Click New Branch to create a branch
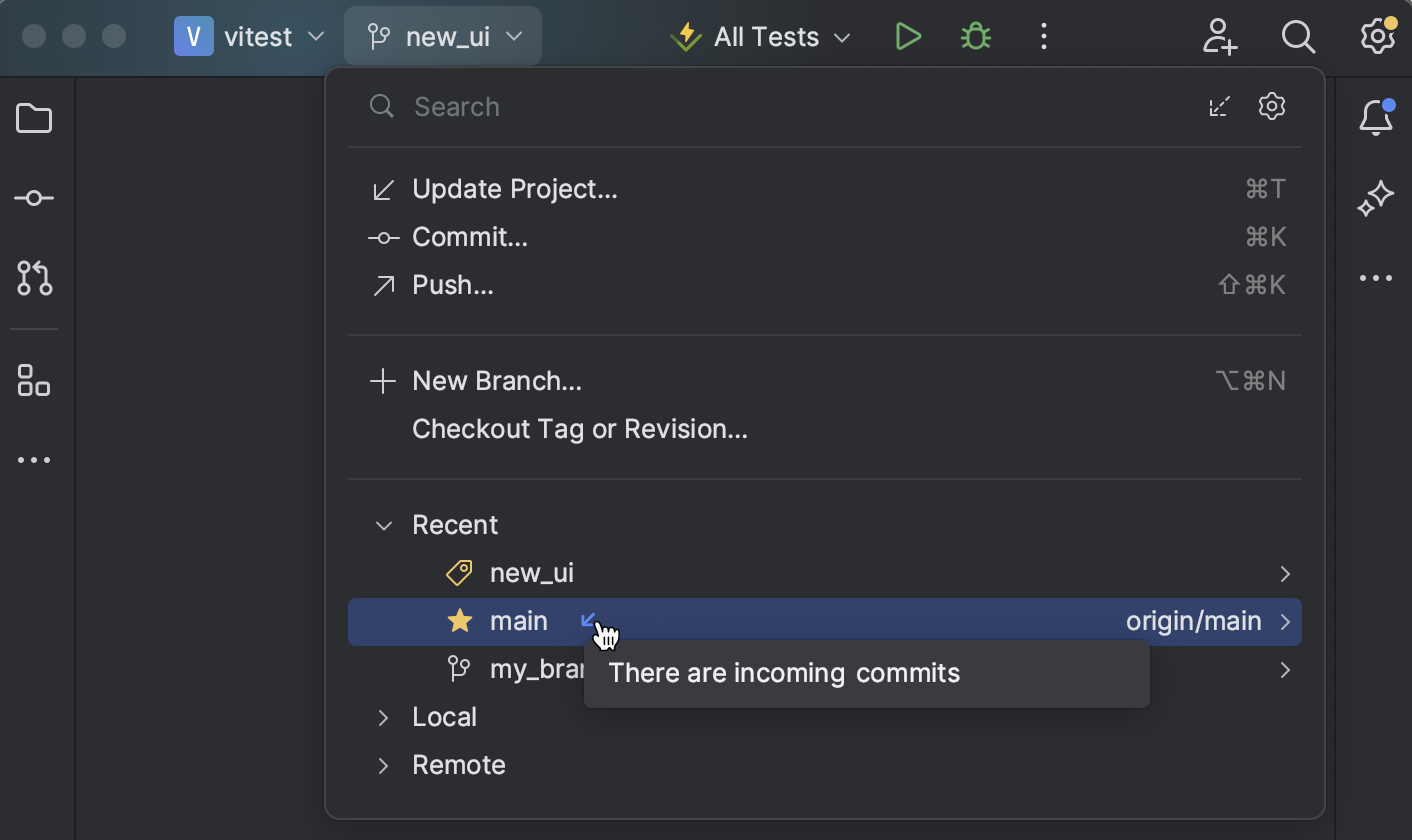 [496, 380]
